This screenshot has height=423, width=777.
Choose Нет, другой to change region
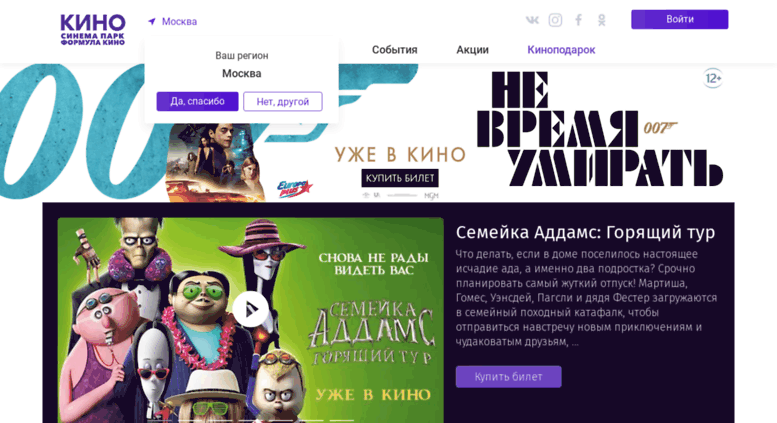282,102
